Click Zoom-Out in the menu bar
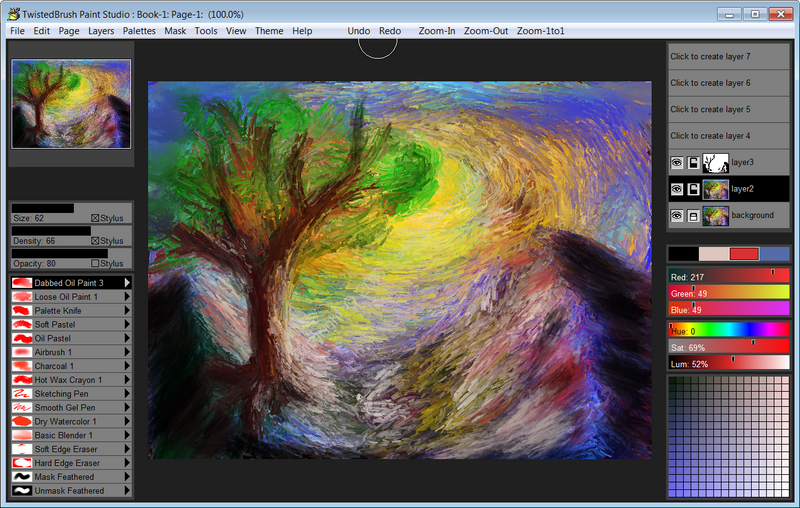800x508 pixels. 486,31
